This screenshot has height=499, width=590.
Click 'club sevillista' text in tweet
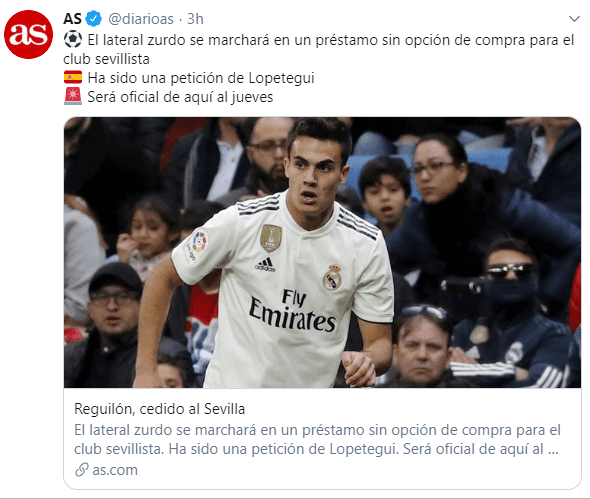[106, 59]
